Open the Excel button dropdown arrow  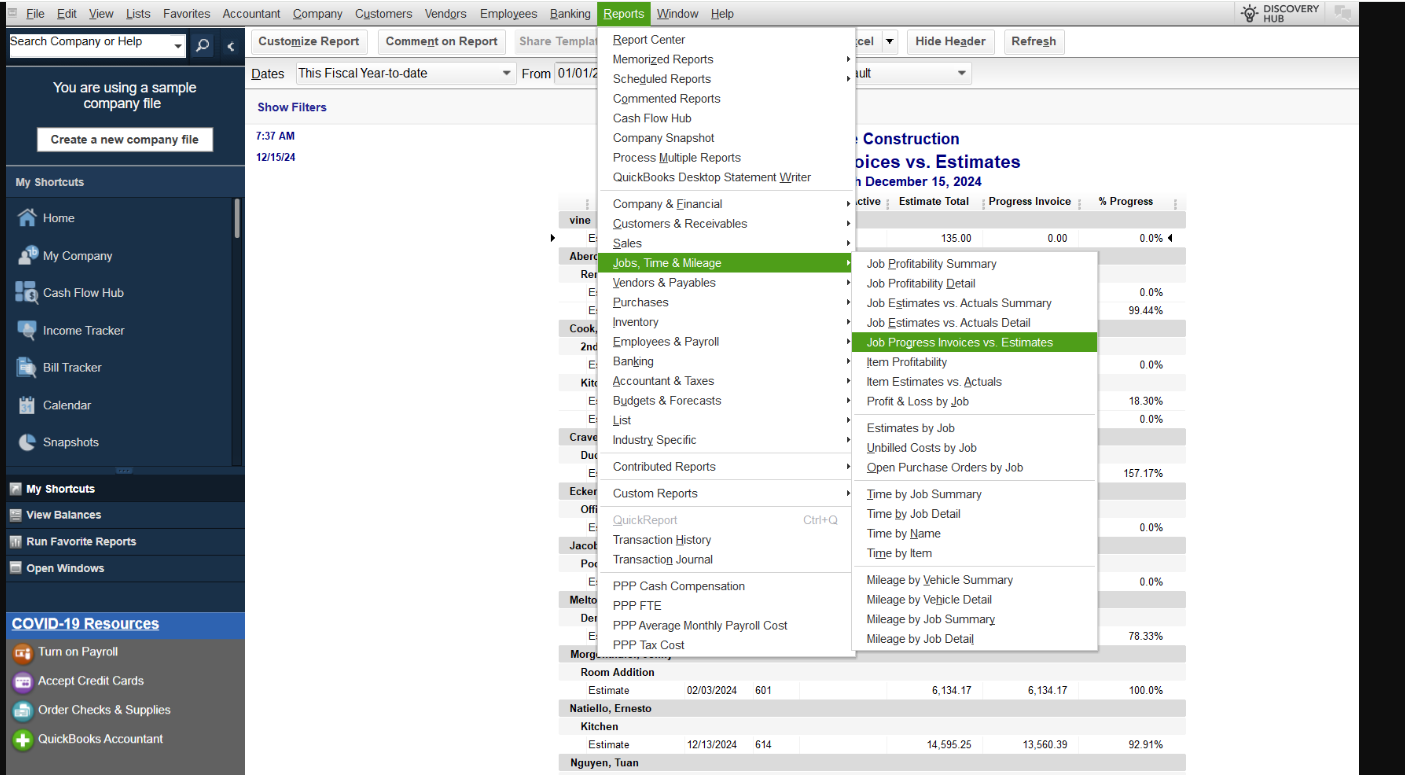(888, 42)
